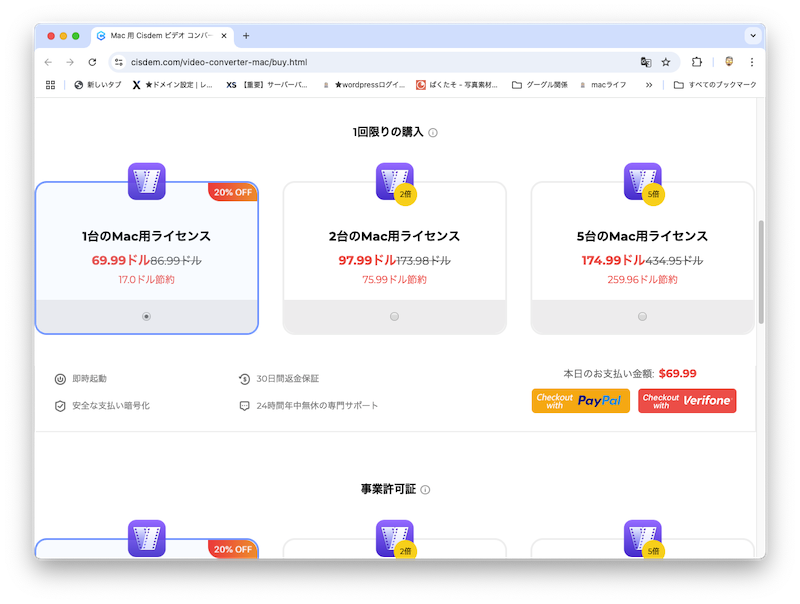Go back using the browser back arrow
Viewport: 800px width, 604px height.
(48, 62)
